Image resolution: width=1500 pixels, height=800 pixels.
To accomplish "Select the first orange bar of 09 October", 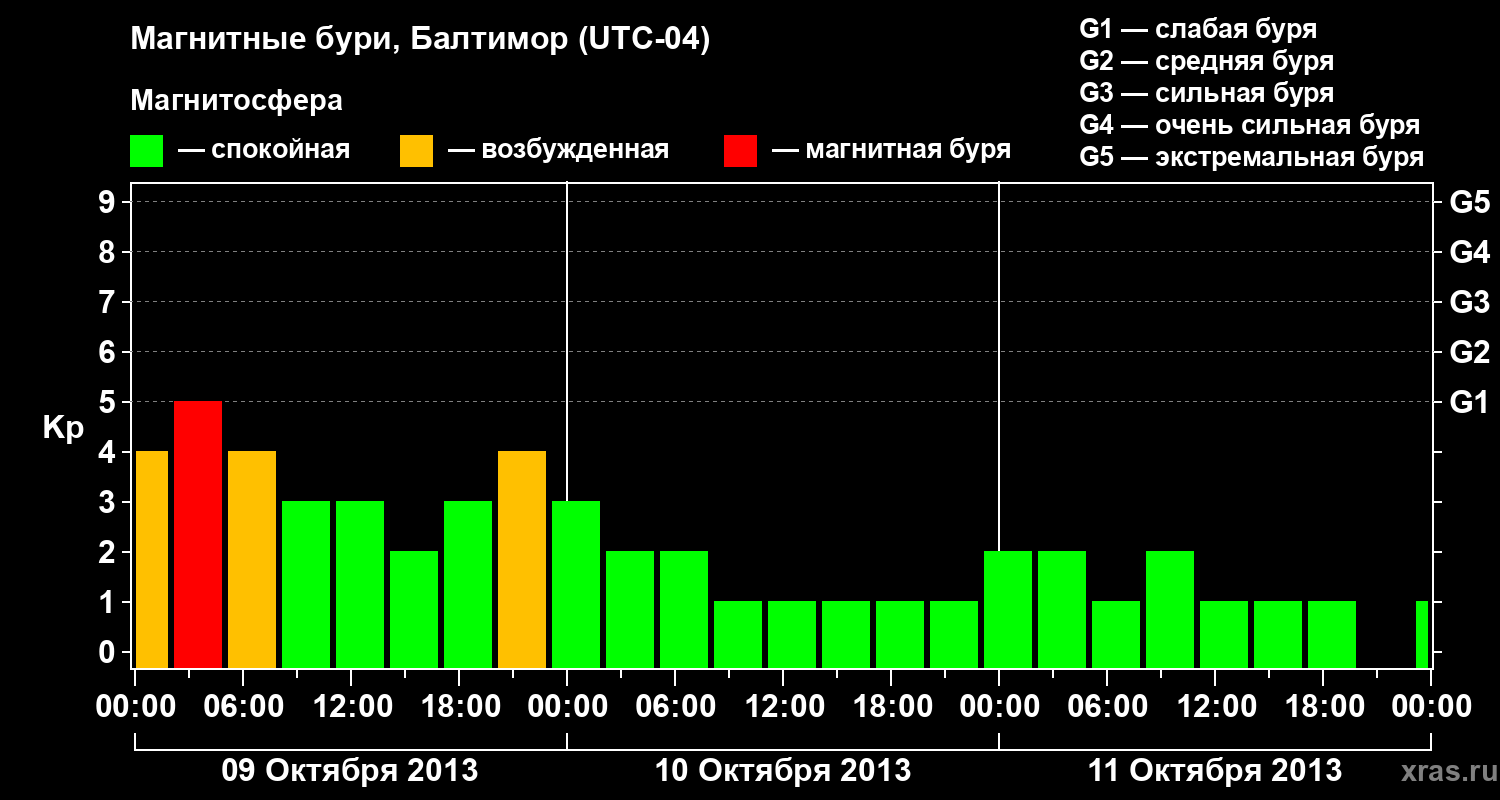I will coord(151,559).
